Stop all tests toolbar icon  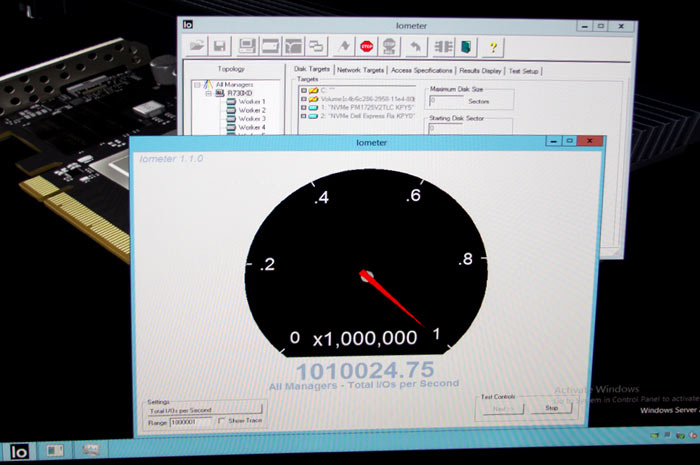(389, 46)
